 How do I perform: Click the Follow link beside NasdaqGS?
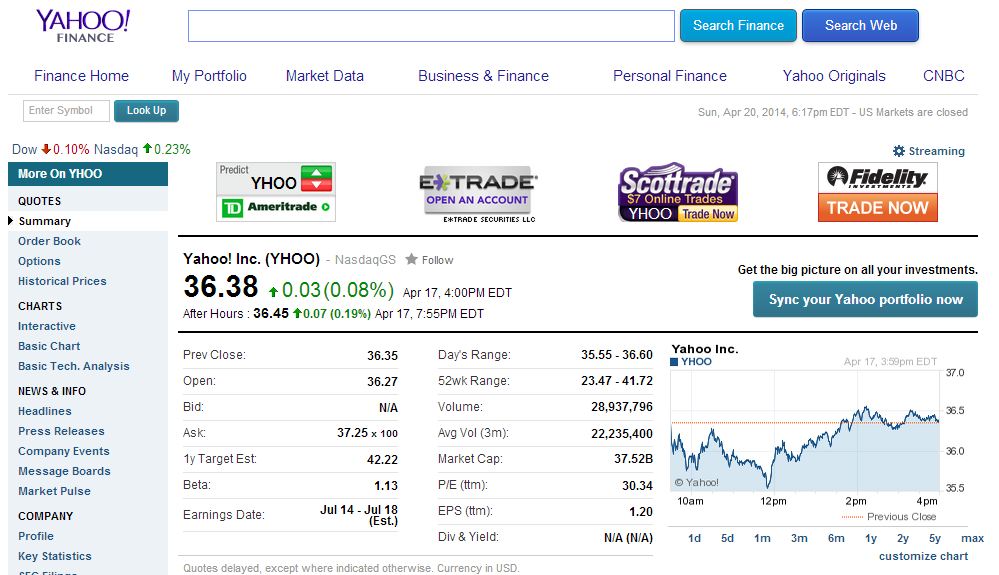pyautogui.click(x=438, y=260)
